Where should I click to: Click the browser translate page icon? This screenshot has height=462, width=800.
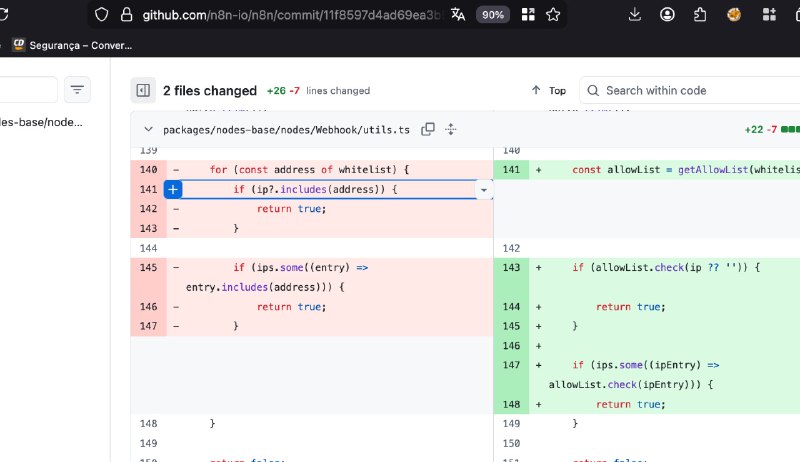pos(458,14)
